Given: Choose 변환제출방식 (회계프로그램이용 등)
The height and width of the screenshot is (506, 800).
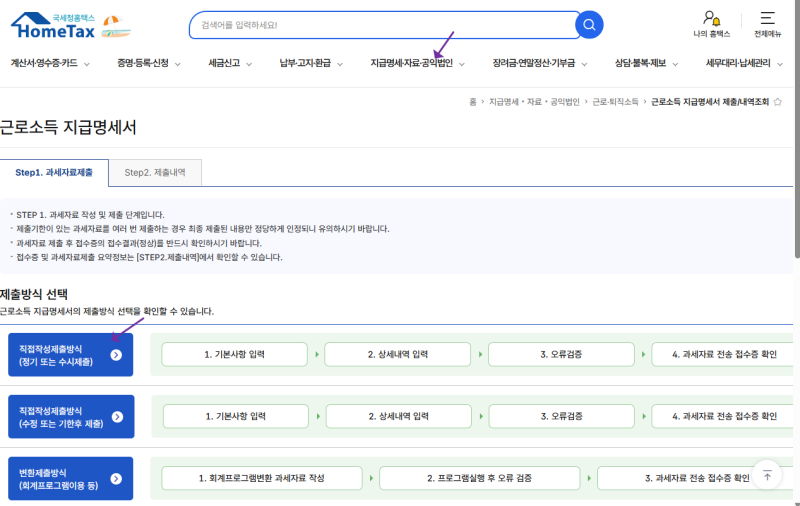Looking at the screenshot, I should pyautogui.click(x=70, y=478).
